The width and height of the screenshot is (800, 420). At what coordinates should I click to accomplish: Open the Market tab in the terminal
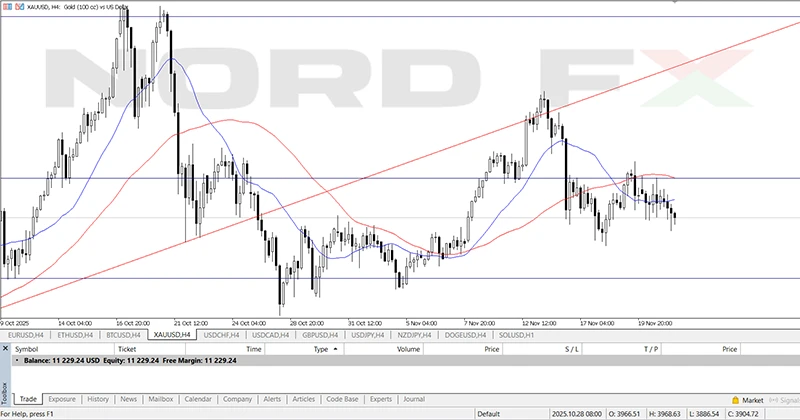(x=753, y=400)
